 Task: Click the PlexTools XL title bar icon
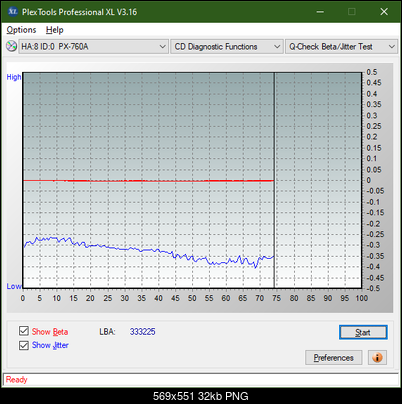click(12, 12)
